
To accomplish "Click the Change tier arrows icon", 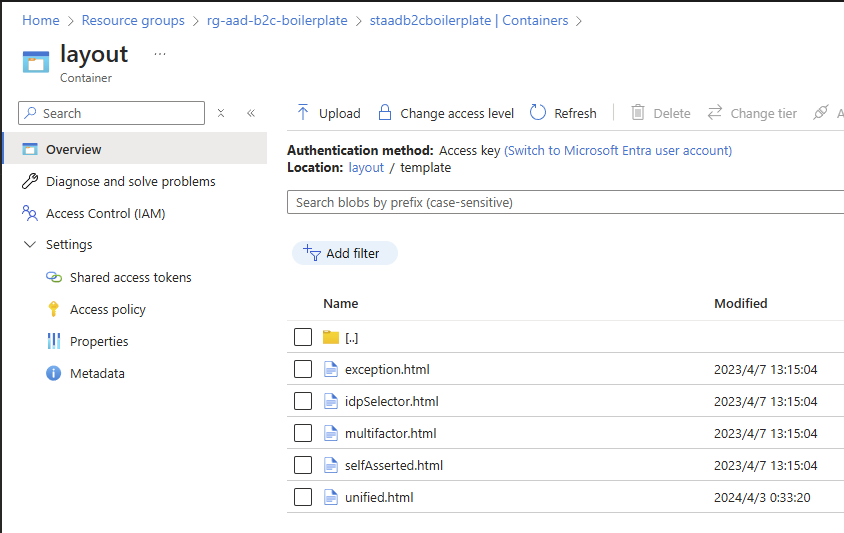I will [x=714, y=113].
